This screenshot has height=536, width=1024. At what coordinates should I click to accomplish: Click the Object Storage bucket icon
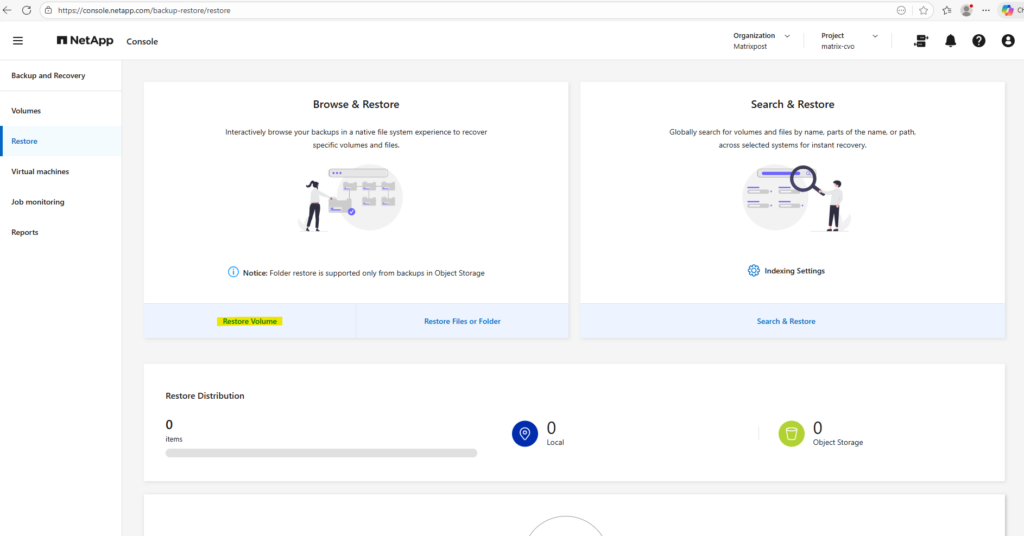tap(791, 434)
